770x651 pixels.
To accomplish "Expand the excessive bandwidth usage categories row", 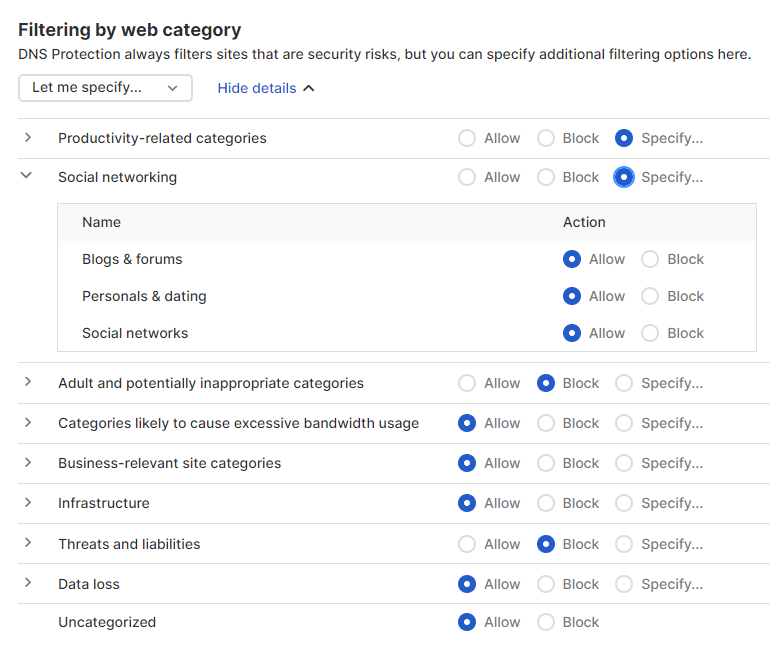I will pos(28,422).
